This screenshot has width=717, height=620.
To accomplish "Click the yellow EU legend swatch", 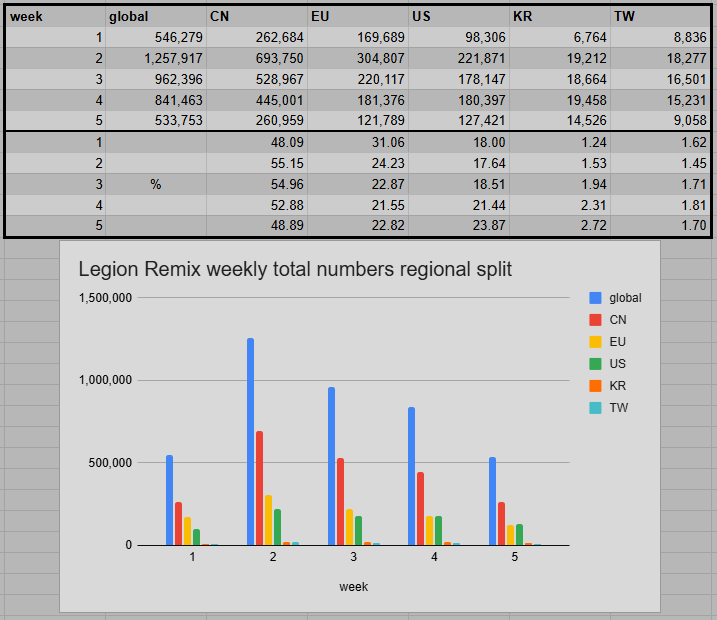I will (596, 342).
